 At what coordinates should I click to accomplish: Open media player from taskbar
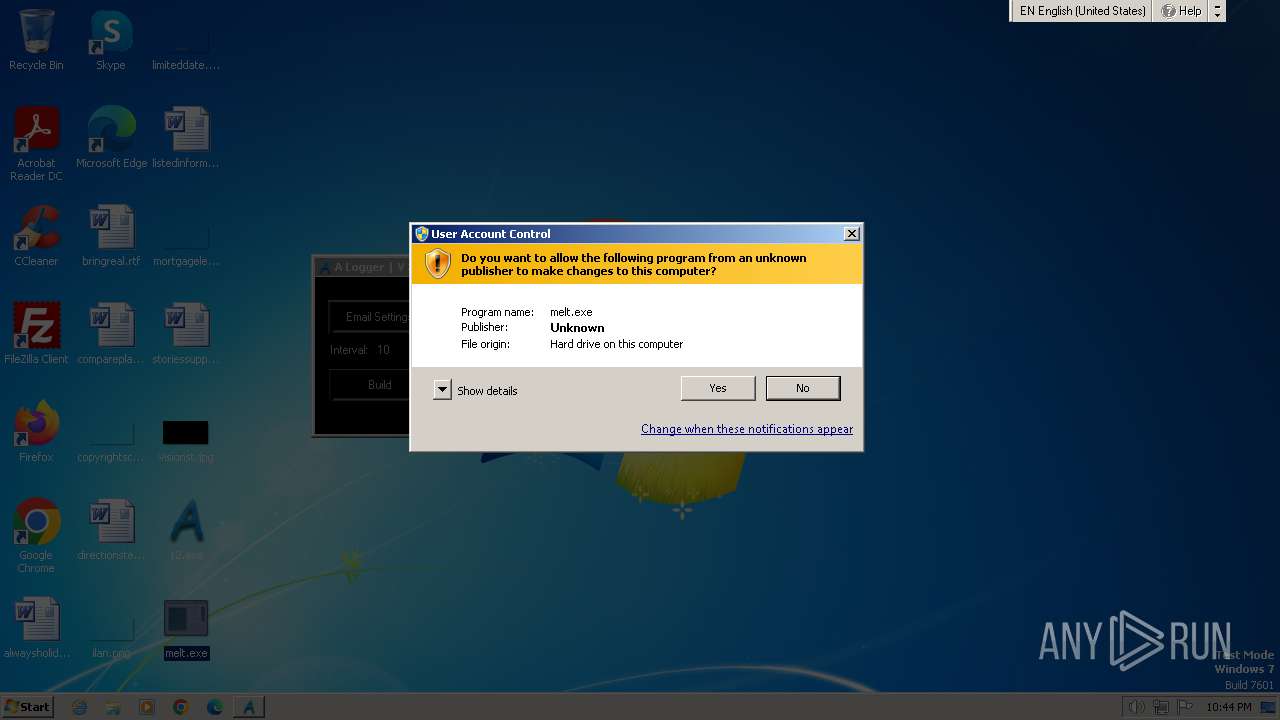[147, 707]
